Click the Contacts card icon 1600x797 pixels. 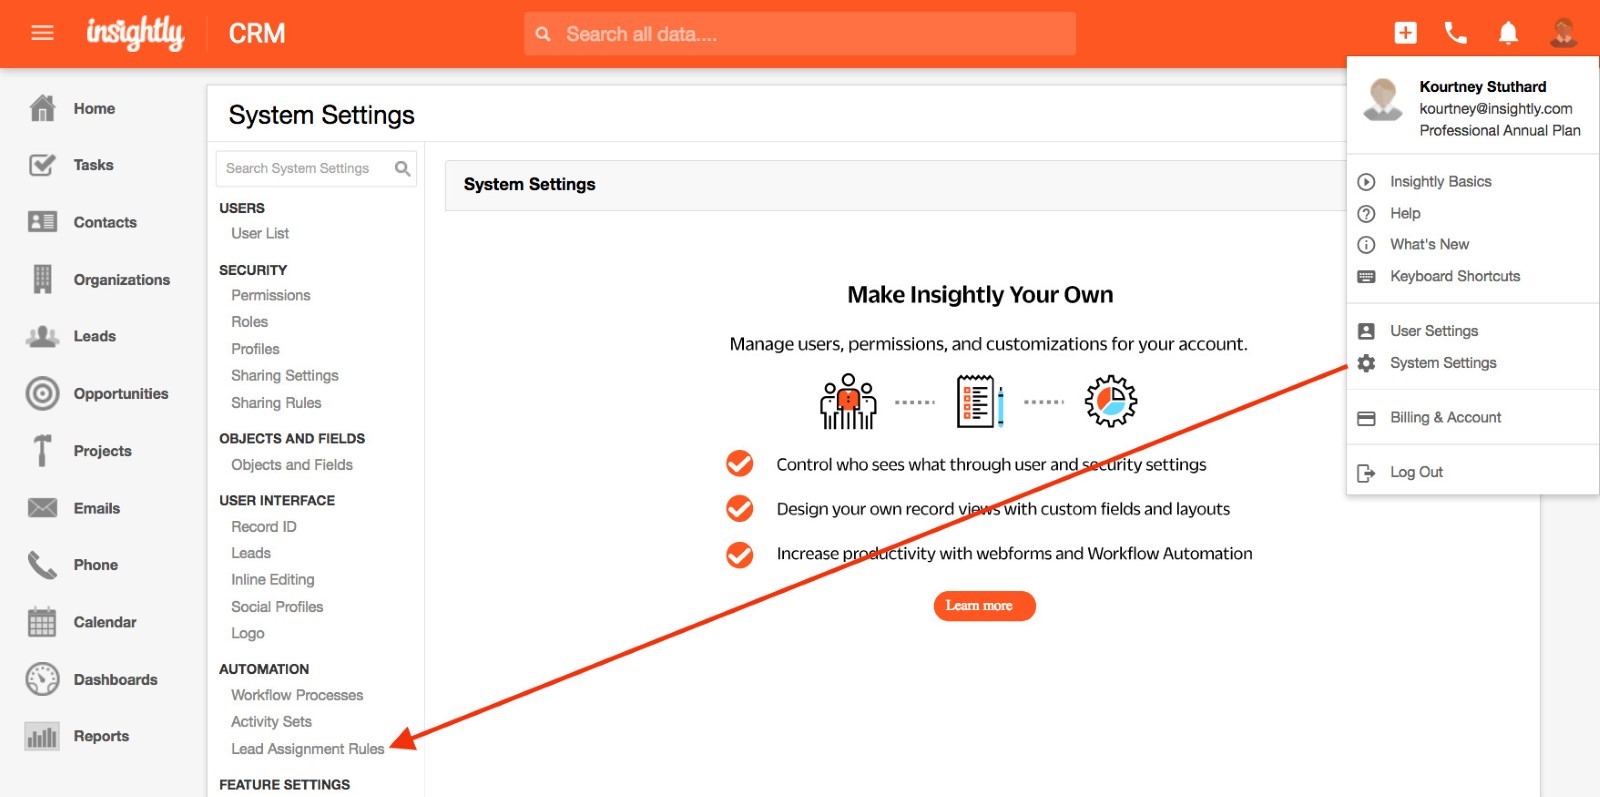(x=42, y=222)
